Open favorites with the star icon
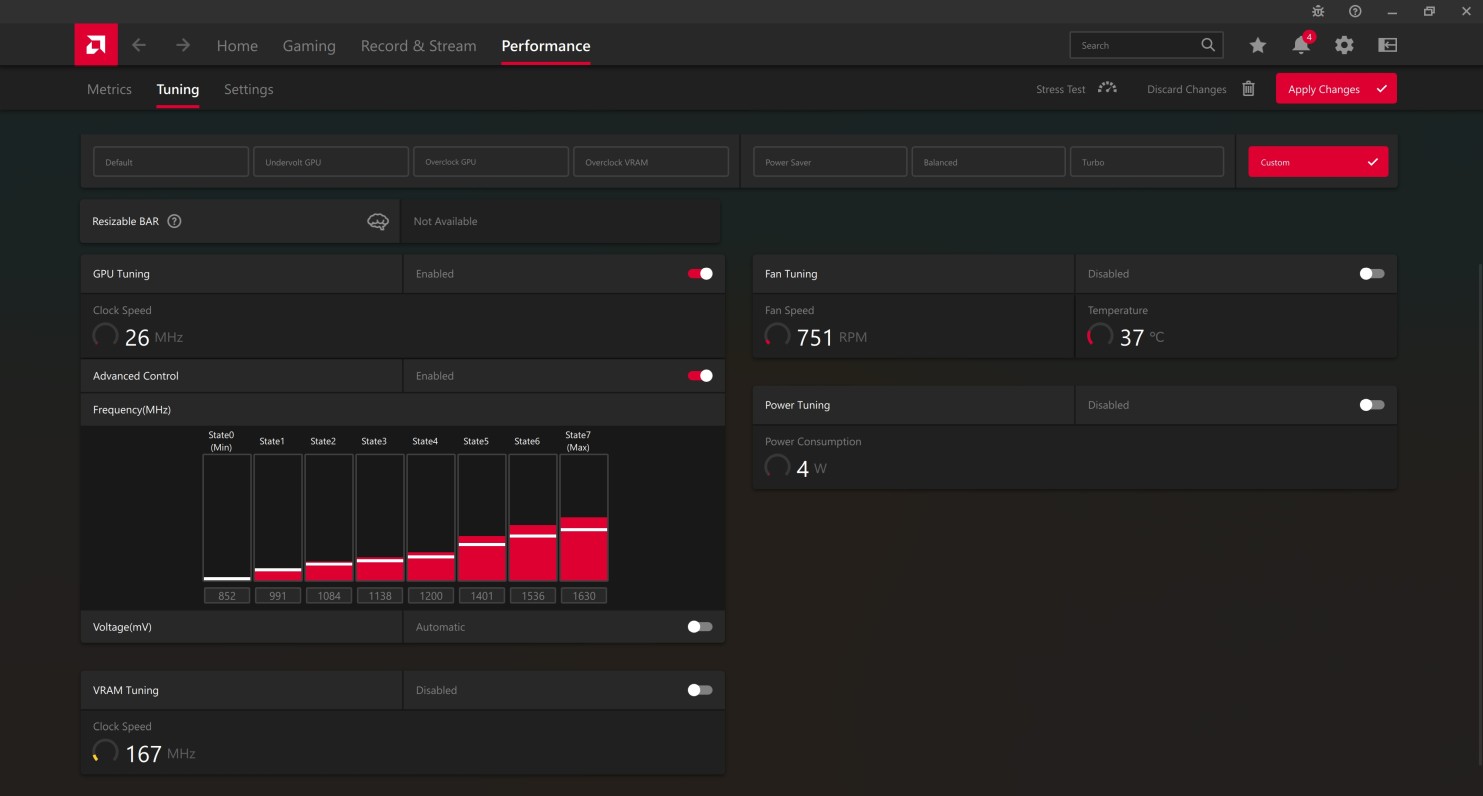This screenshot has height=796, width=1483. [x=1258, y=45]
